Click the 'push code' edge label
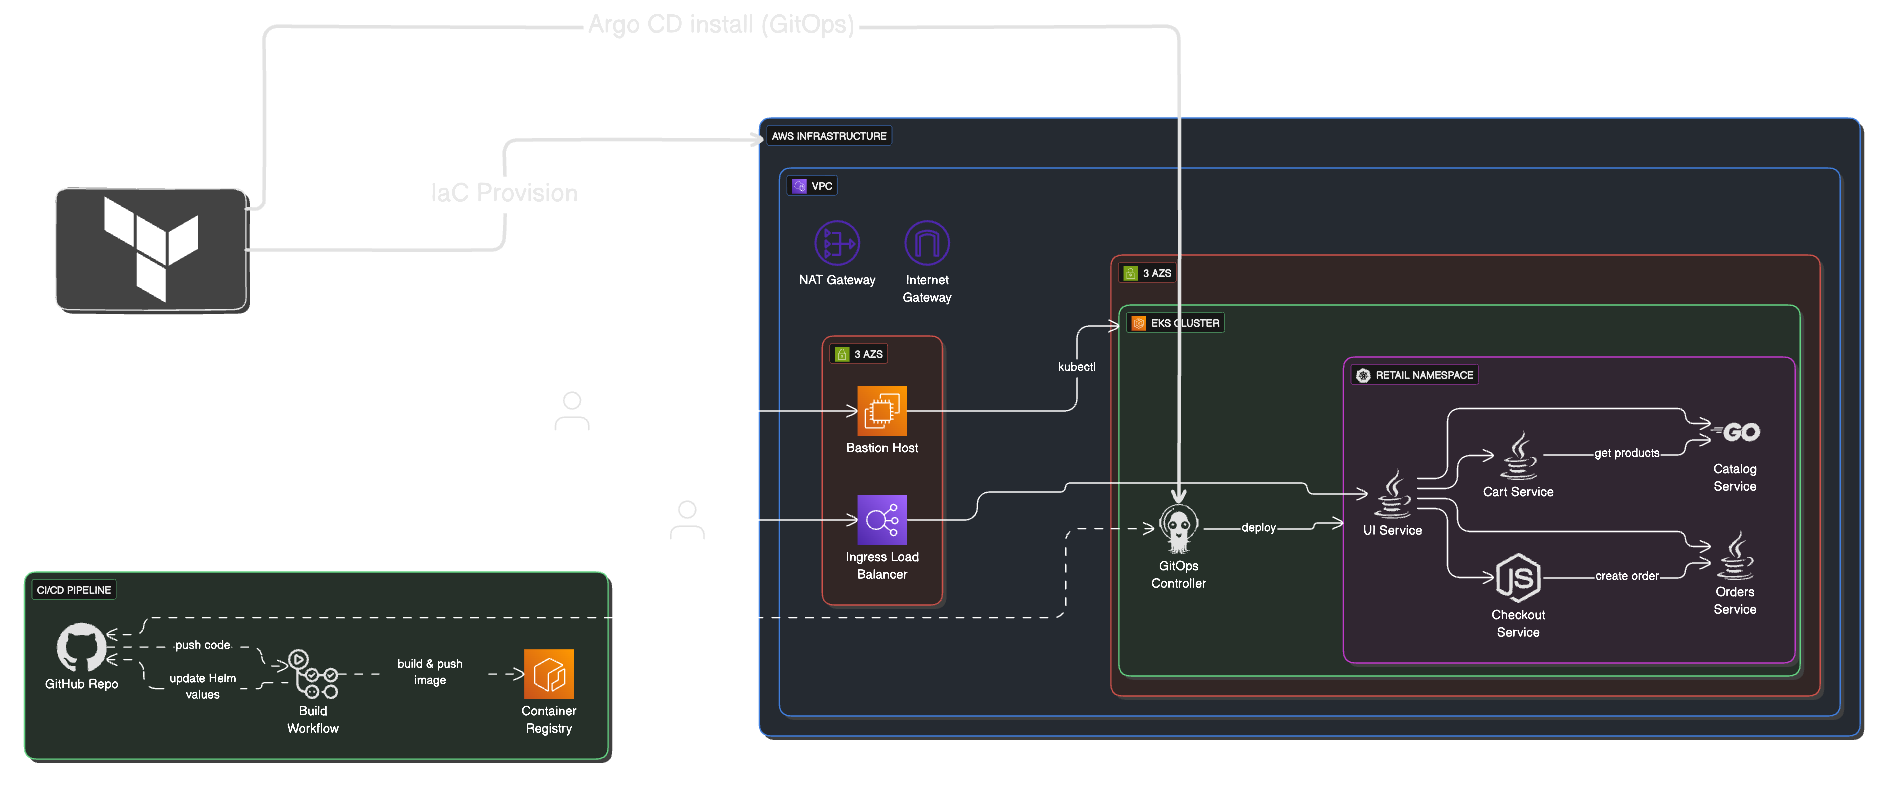Screen dimensions: 1884x799 [203, 645]
